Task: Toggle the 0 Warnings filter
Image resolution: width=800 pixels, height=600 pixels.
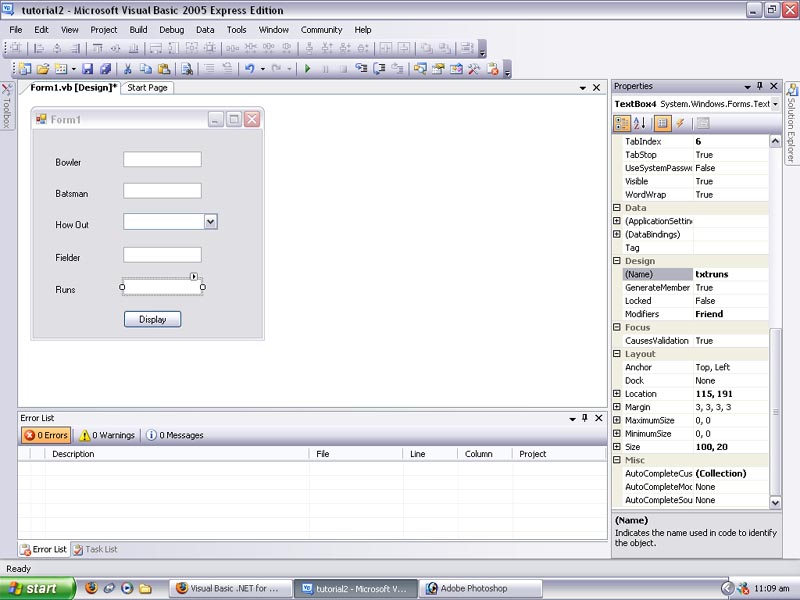Action: click(x=107, y=435)
